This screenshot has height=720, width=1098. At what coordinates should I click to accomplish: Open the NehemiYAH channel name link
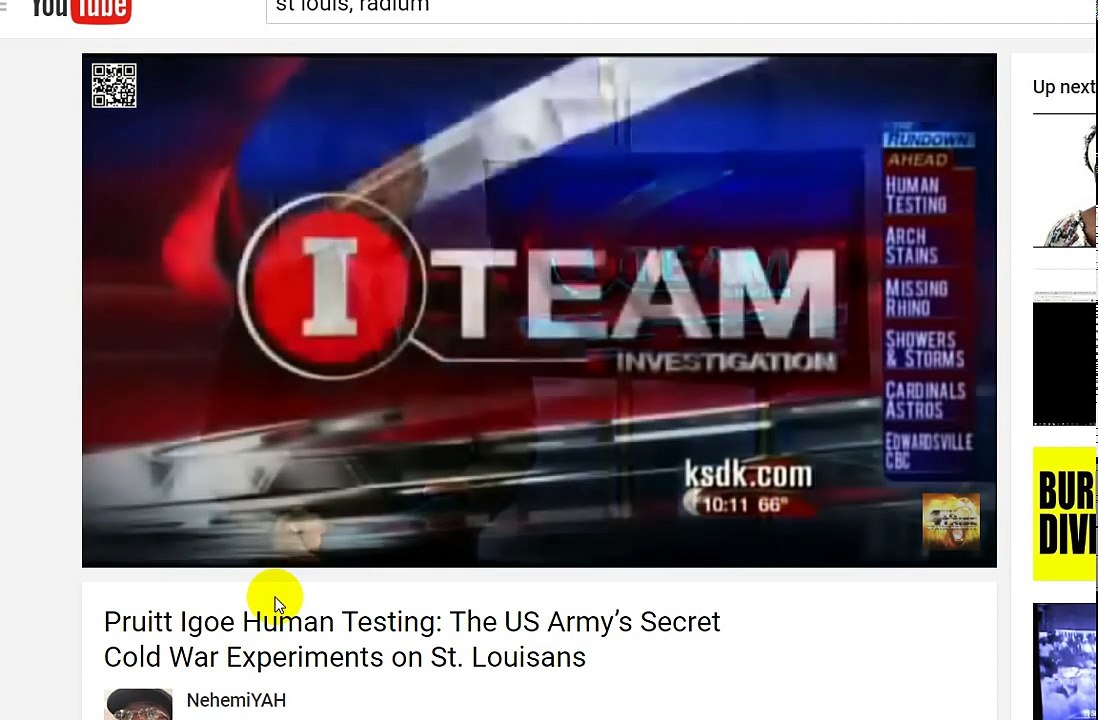point(236,700)
